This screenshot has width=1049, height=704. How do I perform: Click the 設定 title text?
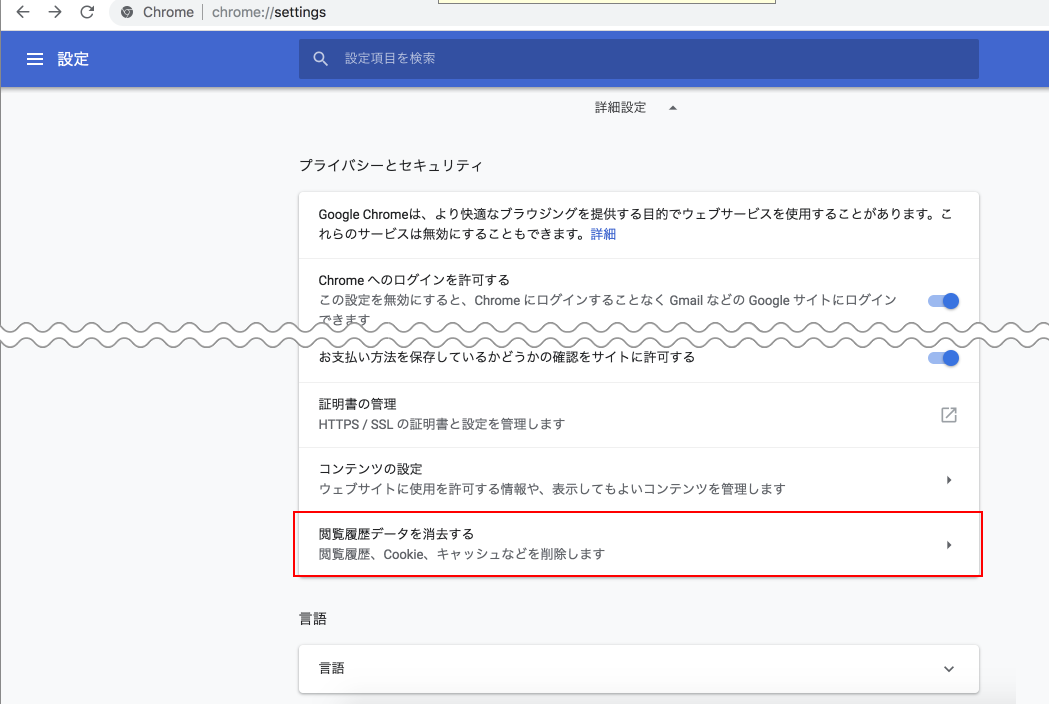(73, 59)
